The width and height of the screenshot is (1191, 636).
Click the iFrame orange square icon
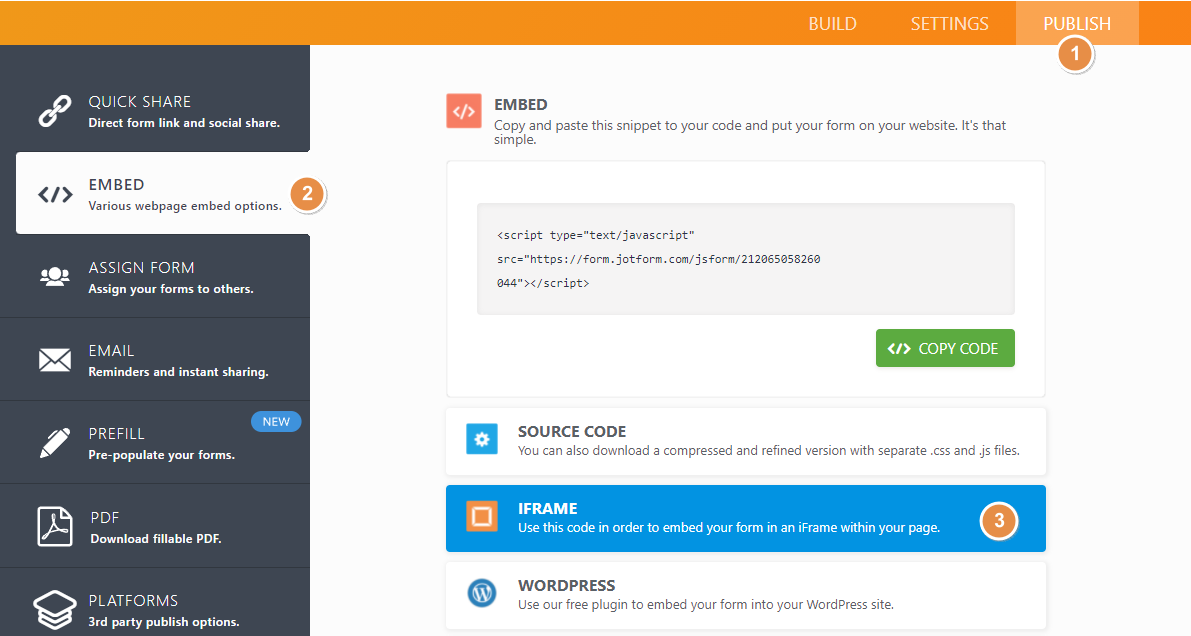point(482,517)
